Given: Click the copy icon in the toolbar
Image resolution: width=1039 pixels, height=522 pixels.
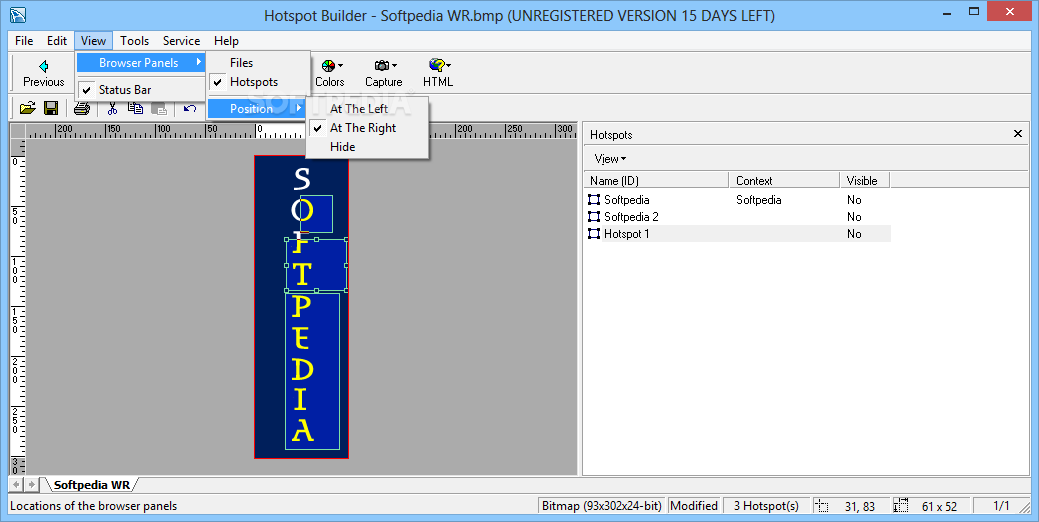Looking at the screenshot, I should point(136,108).
